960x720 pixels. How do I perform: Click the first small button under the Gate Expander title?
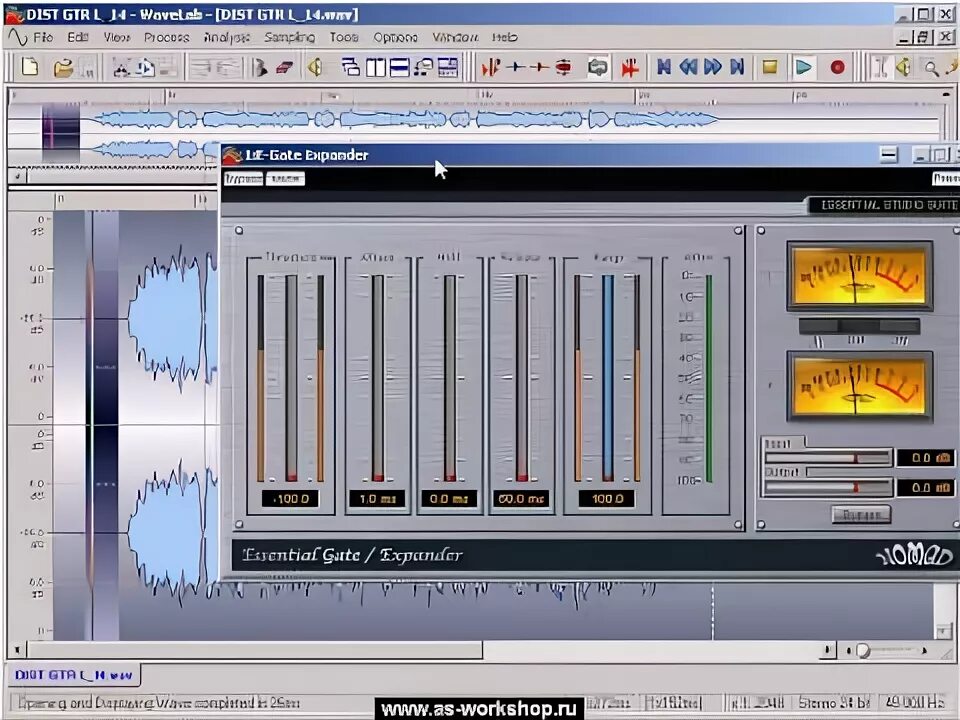coord(243,178)
